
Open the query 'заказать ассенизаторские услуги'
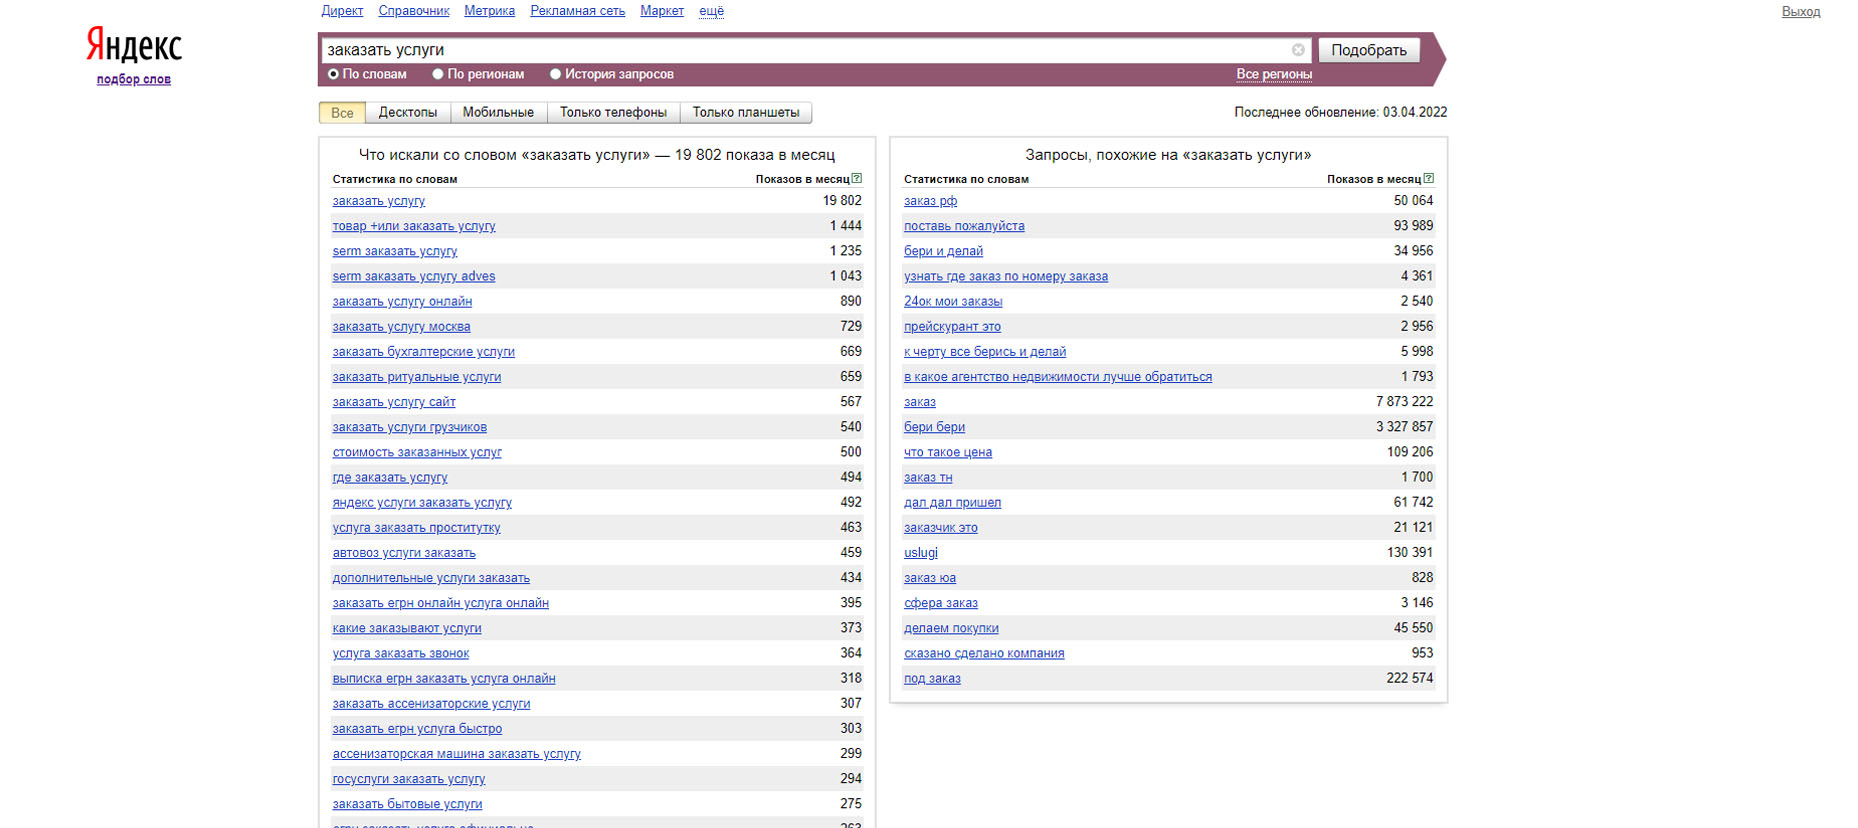(x=431, y=704)
